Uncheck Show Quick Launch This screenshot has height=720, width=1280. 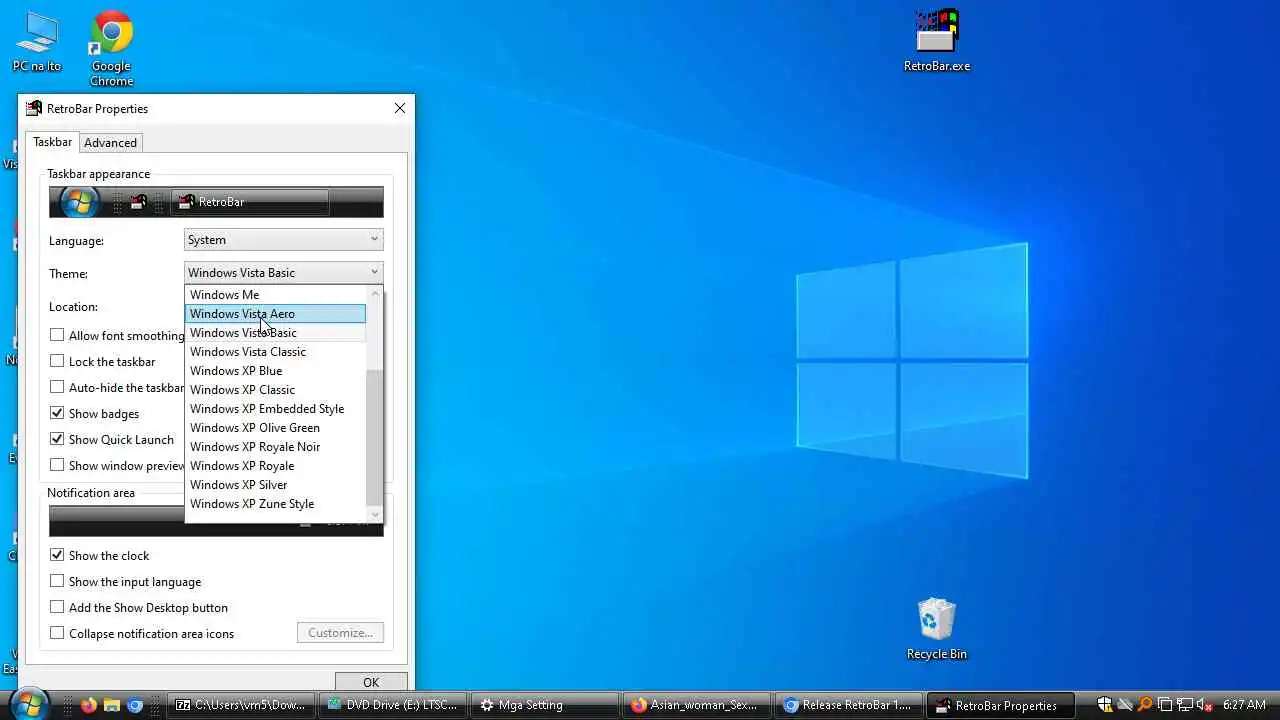[57, 439]
